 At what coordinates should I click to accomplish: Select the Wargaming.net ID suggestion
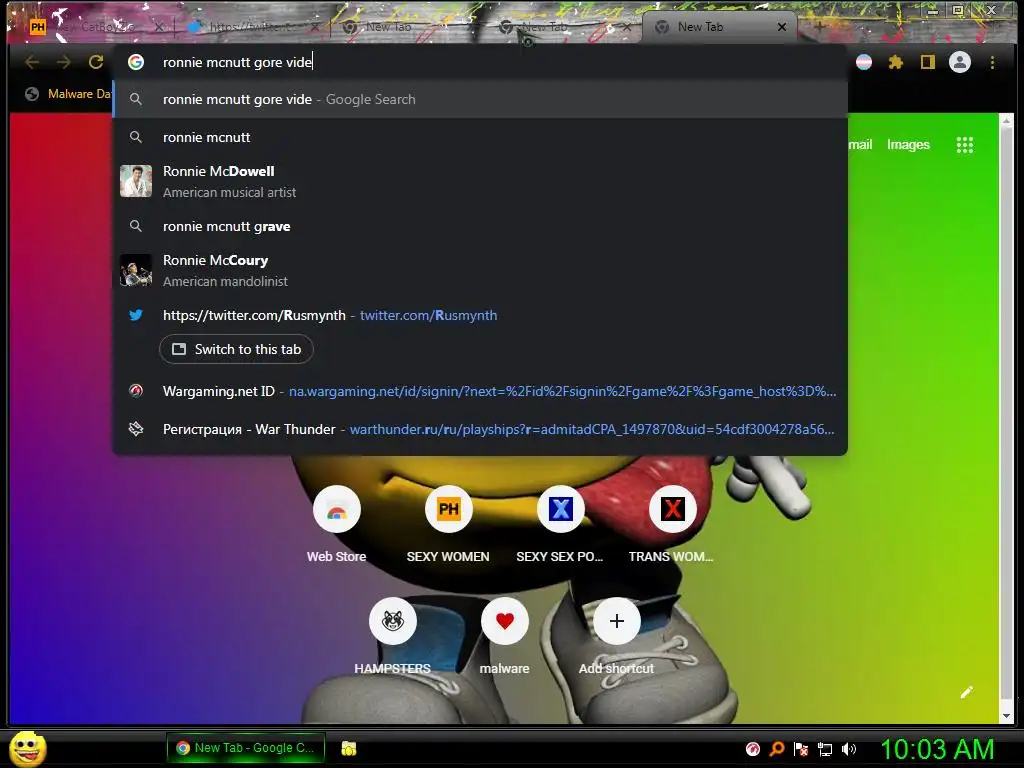coord(480,391)
